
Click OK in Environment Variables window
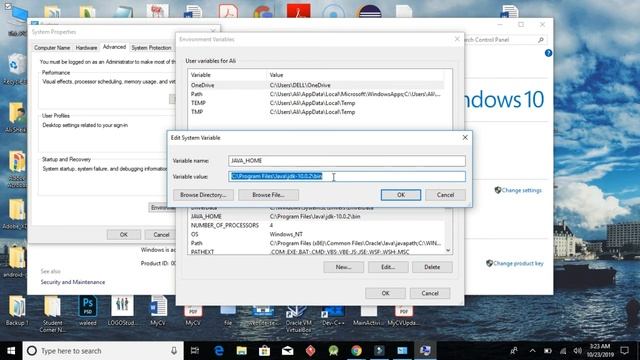[385, 293]
